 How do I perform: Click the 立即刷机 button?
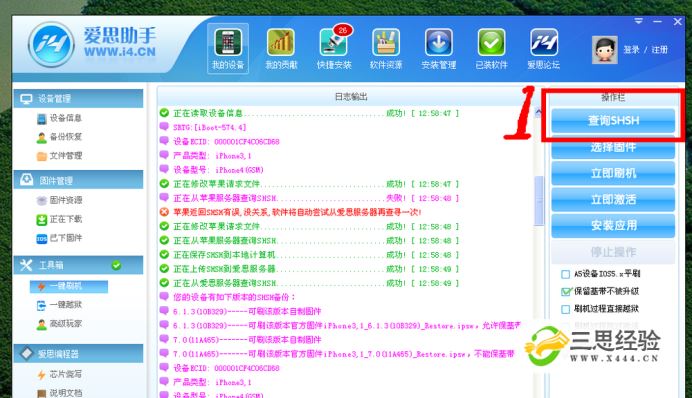click(613, 173)
